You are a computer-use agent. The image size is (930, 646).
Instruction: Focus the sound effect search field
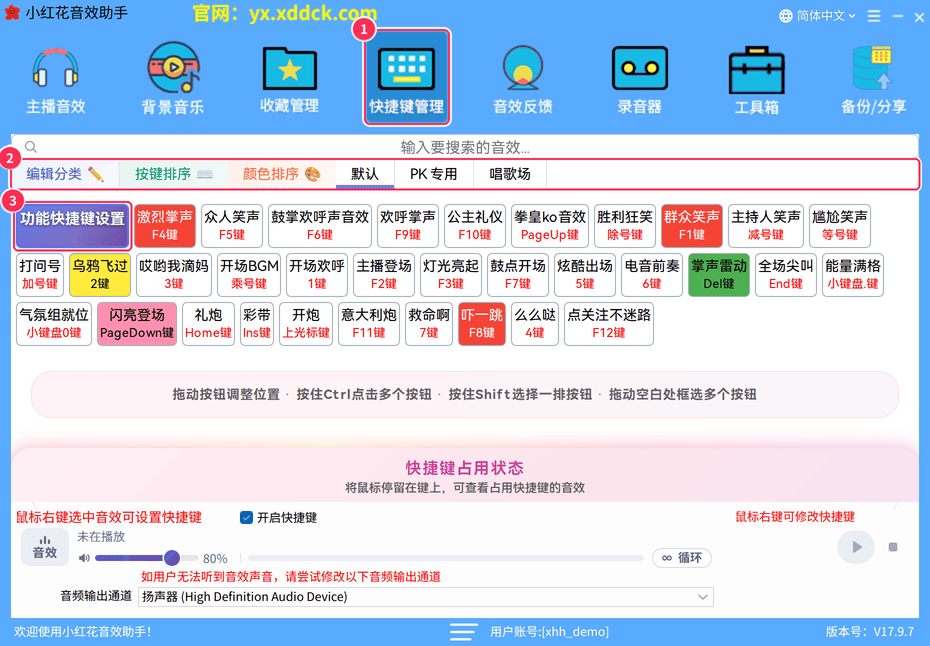pos(465,147)
